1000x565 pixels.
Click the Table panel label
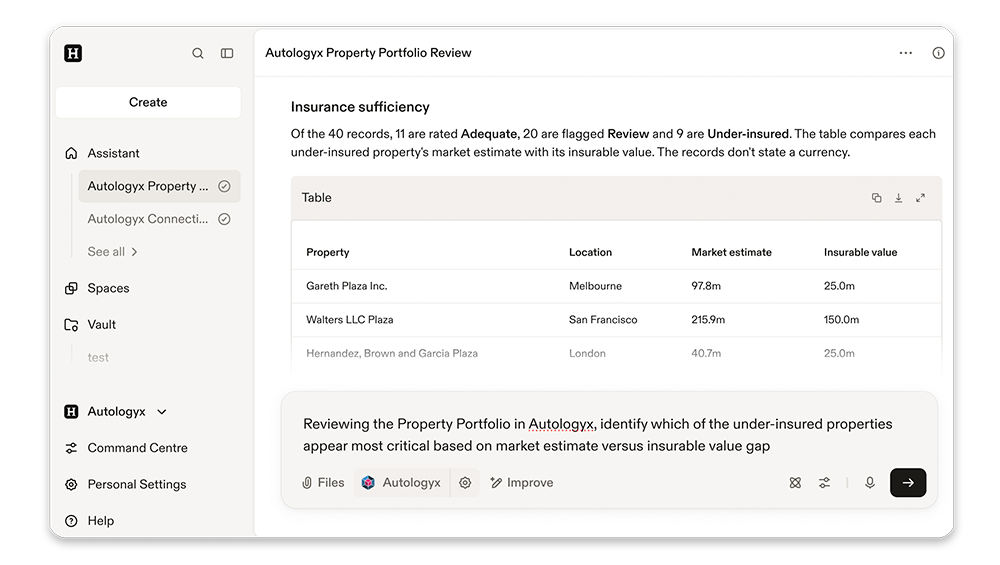pyautogui.click(x=316, y=198)
